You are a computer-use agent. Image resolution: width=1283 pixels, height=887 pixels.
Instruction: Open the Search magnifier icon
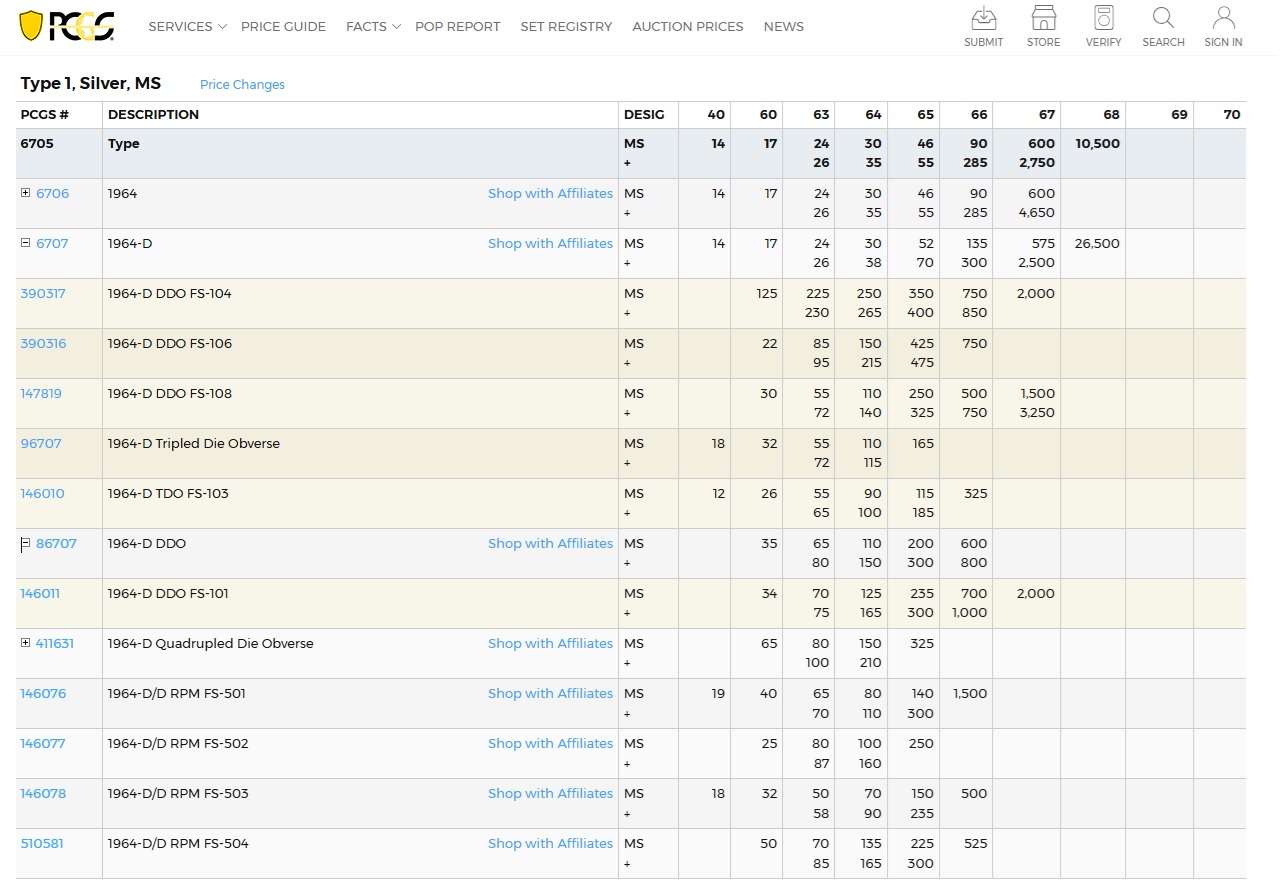click(x=1163, y=18)
